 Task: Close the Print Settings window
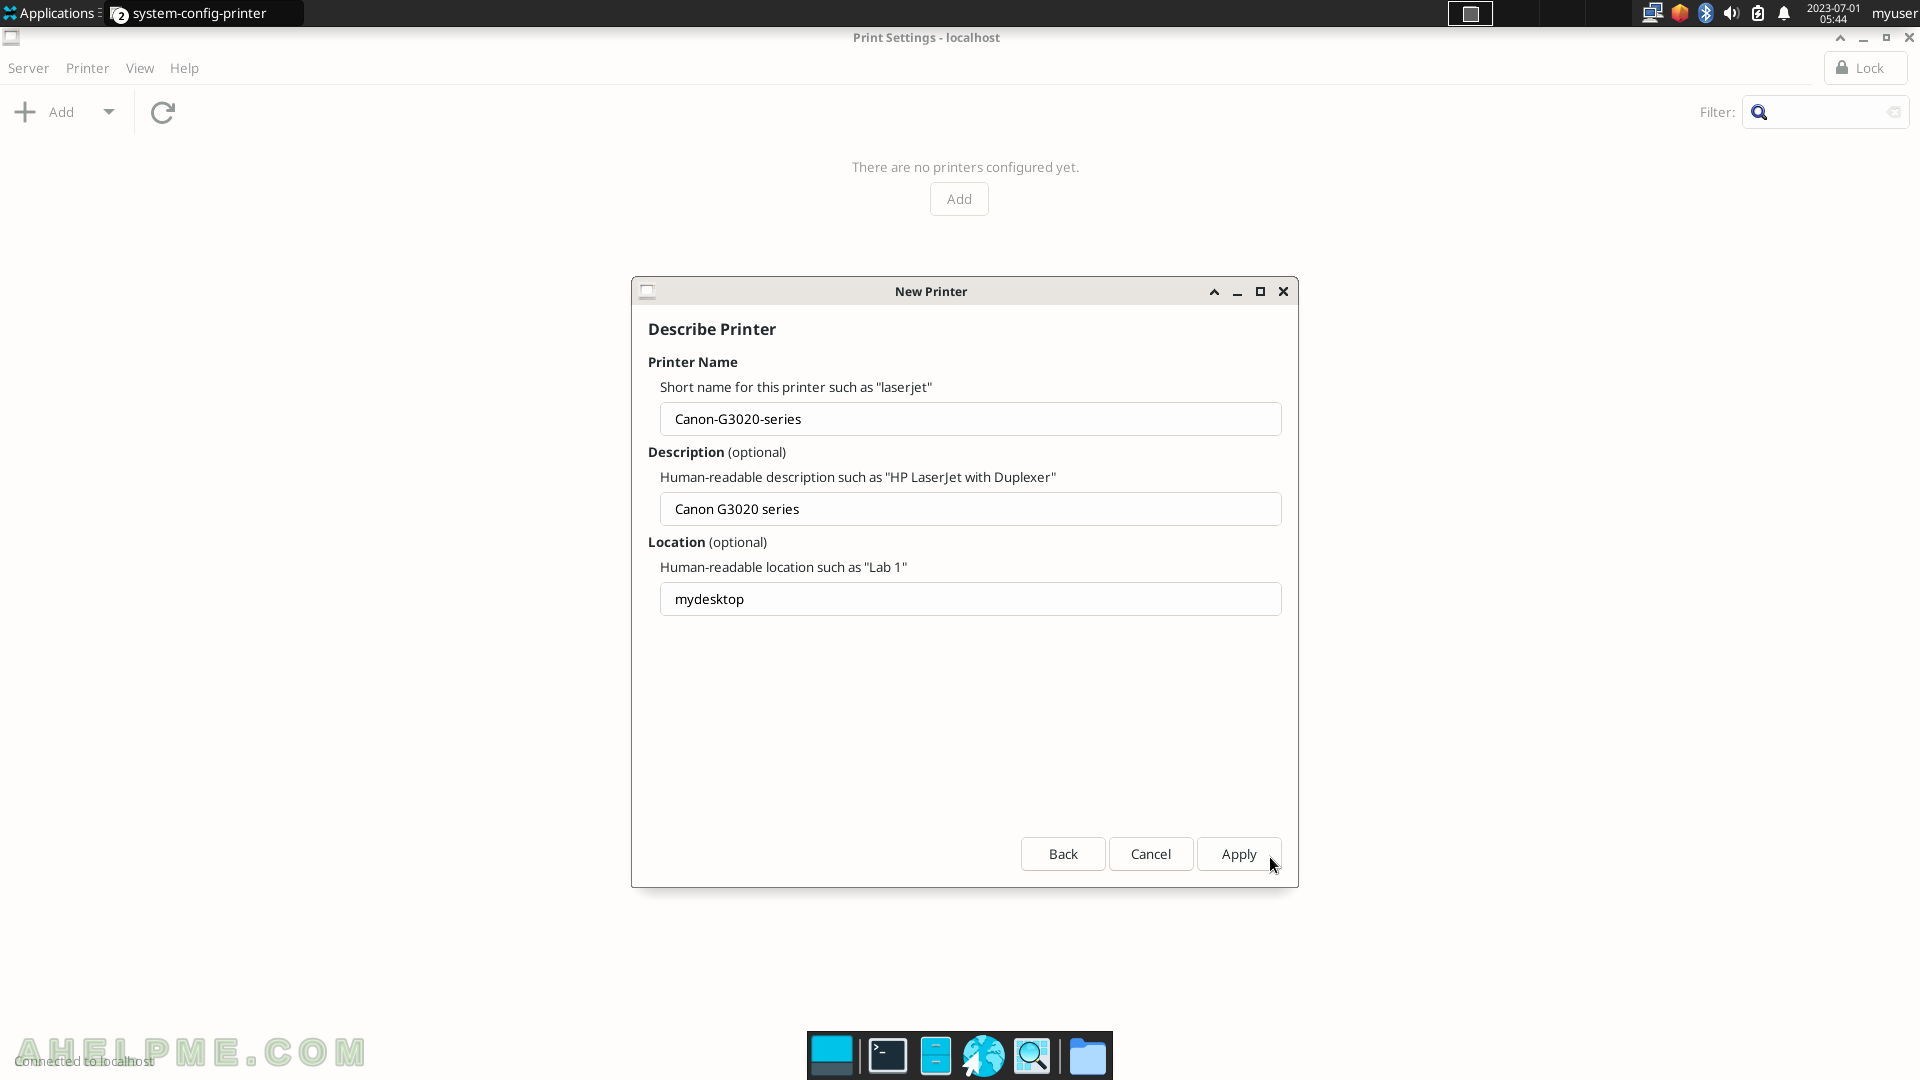point(1909,38)
